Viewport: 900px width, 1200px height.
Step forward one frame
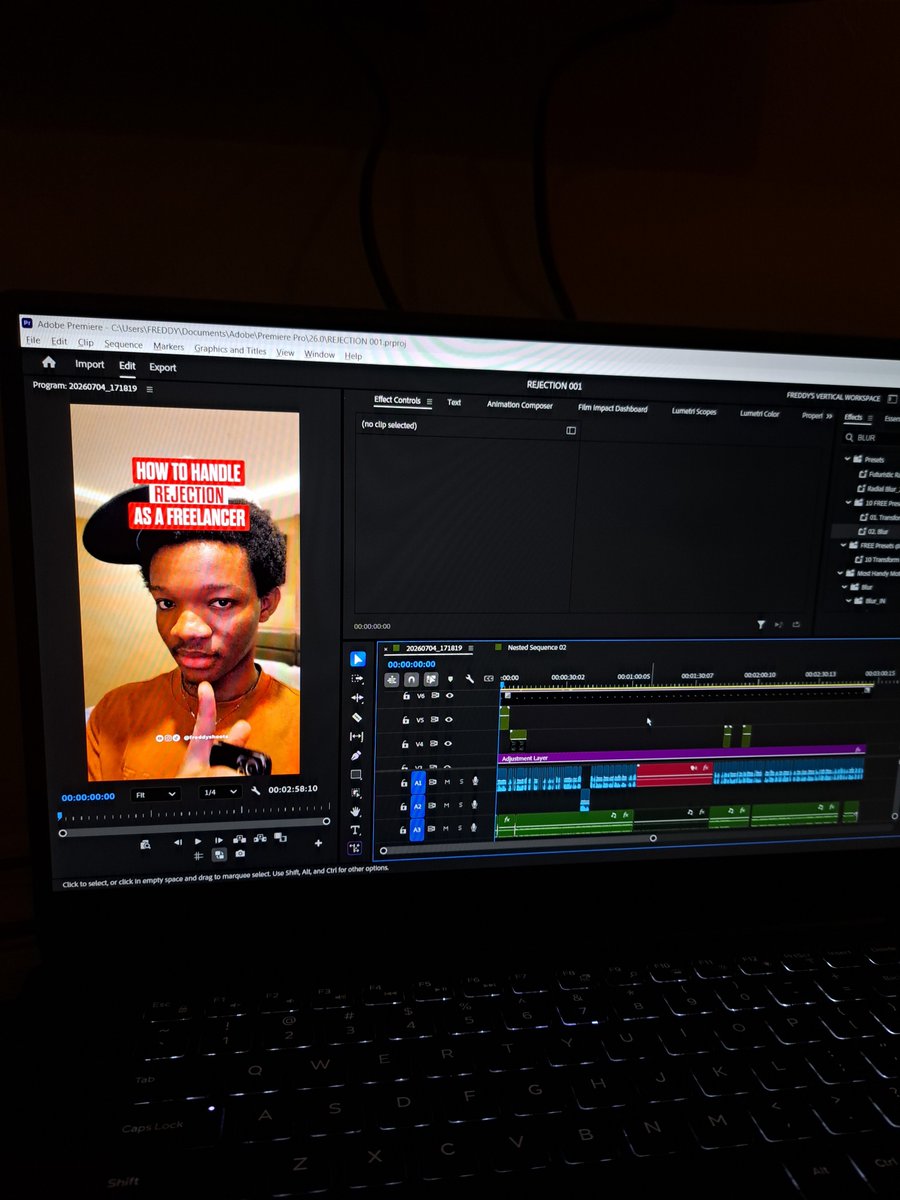(218, 841)
